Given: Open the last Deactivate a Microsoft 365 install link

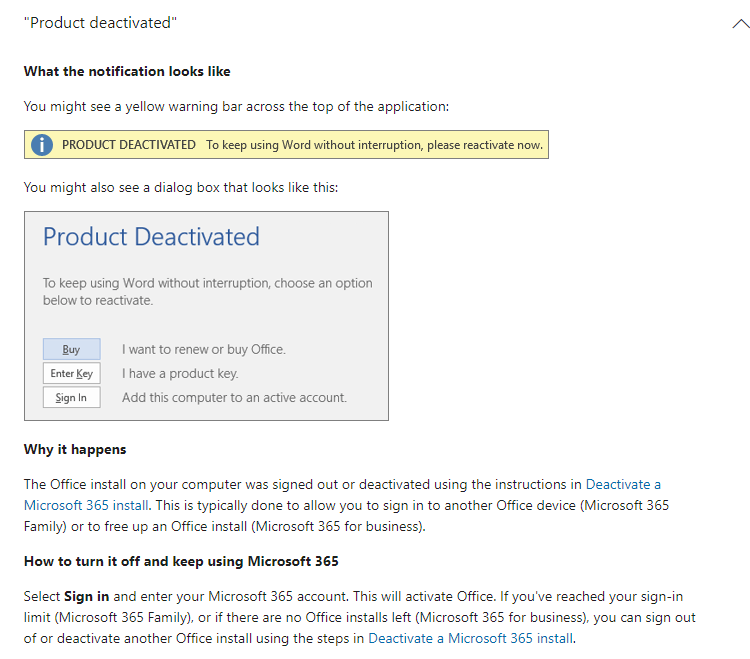Looking at the screenshot, I should [470, 638].
